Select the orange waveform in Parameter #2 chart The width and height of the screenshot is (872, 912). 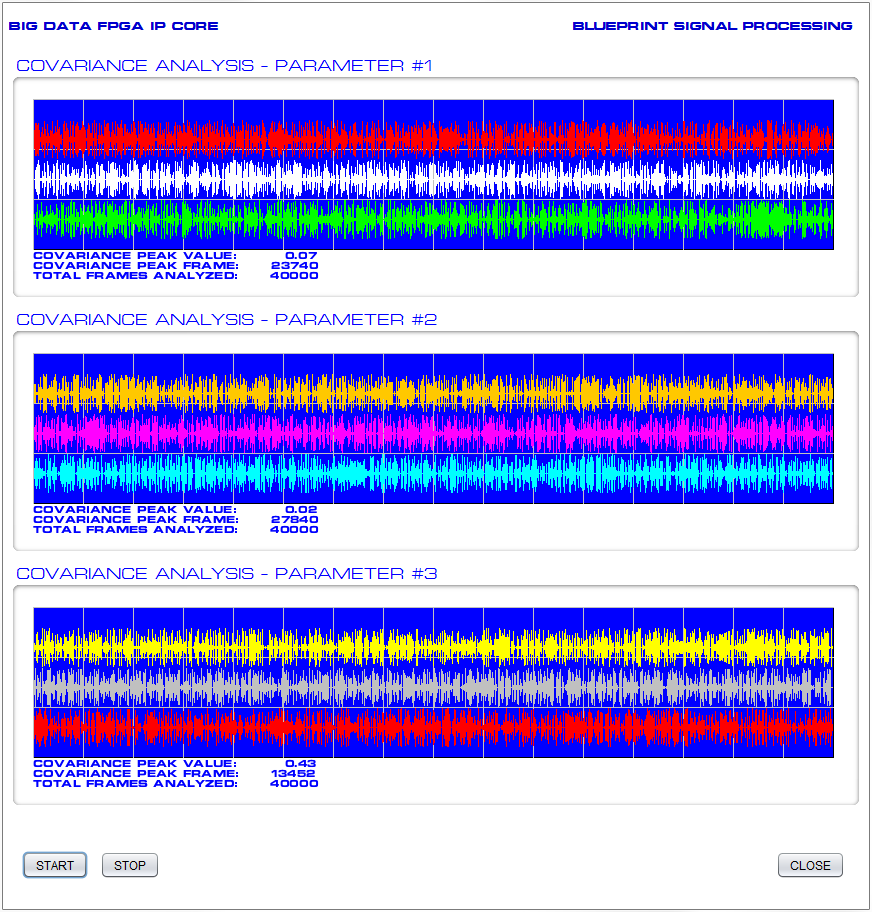click(x=433, y=392)
